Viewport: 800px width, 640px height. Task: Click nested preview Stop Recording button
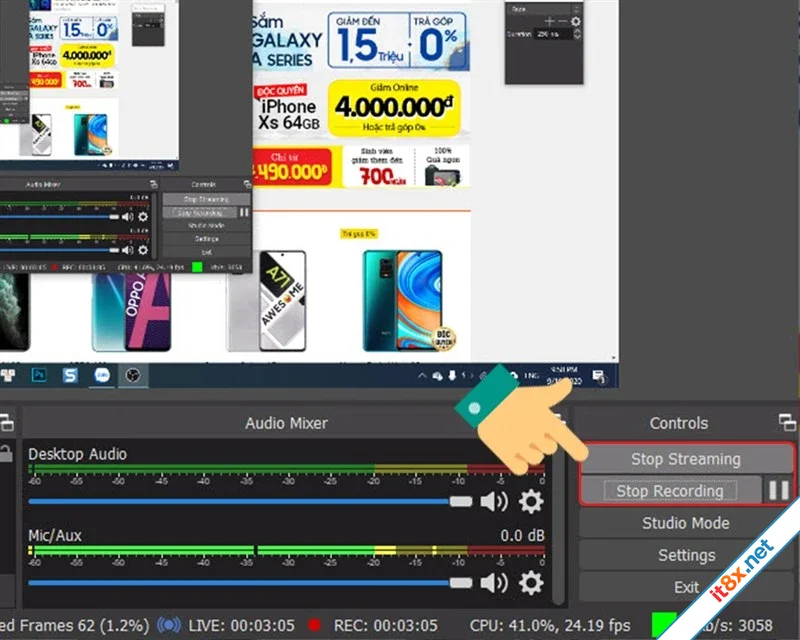pos(200,212)
